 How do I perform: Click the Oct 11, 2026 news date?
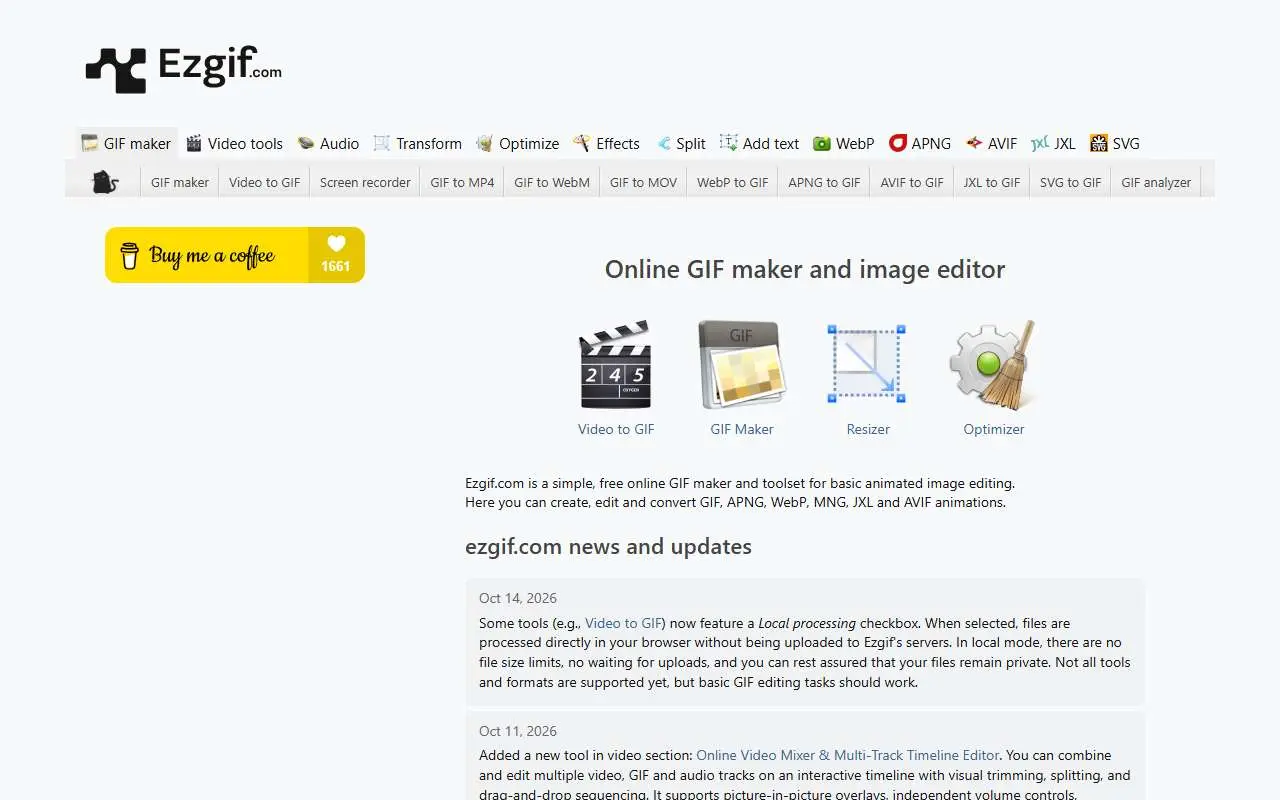tap(518, 731)
